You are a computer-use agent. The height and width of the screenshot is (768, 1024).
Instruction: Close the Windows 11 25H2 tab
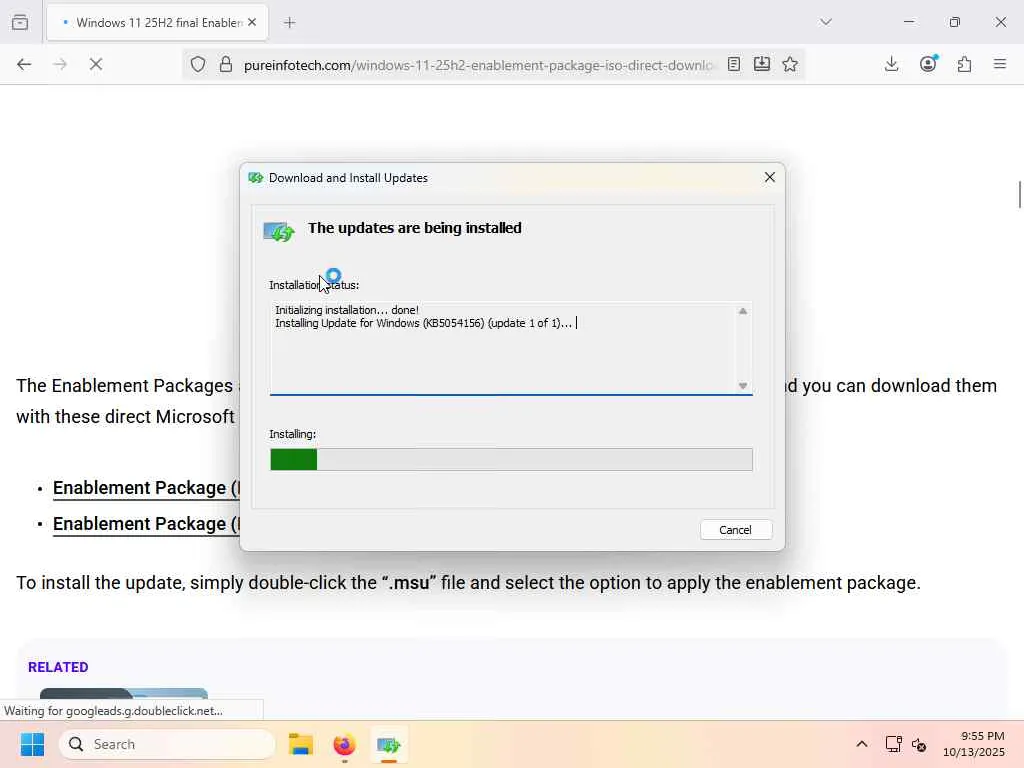click(252, 22)
